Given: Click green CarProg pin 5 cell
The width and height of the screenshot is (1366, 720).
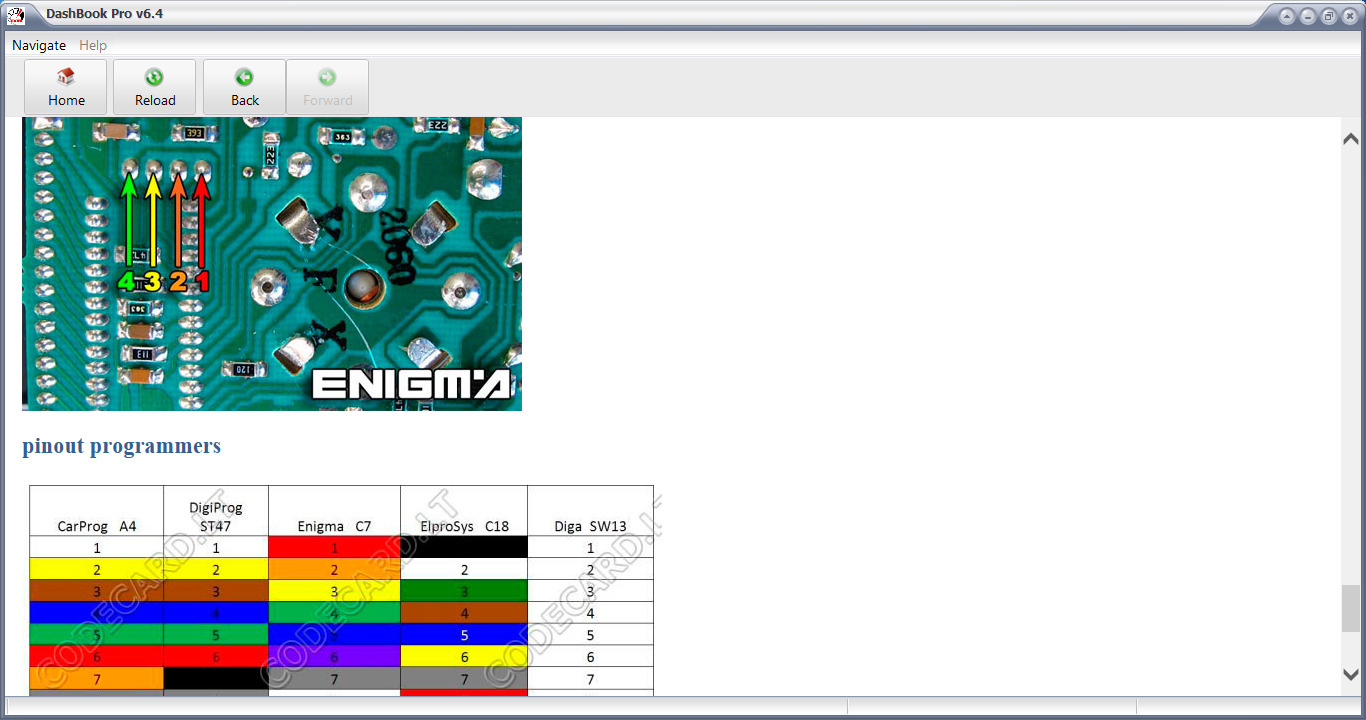Looking at the screenshot, I should click(x=97, y=635).
